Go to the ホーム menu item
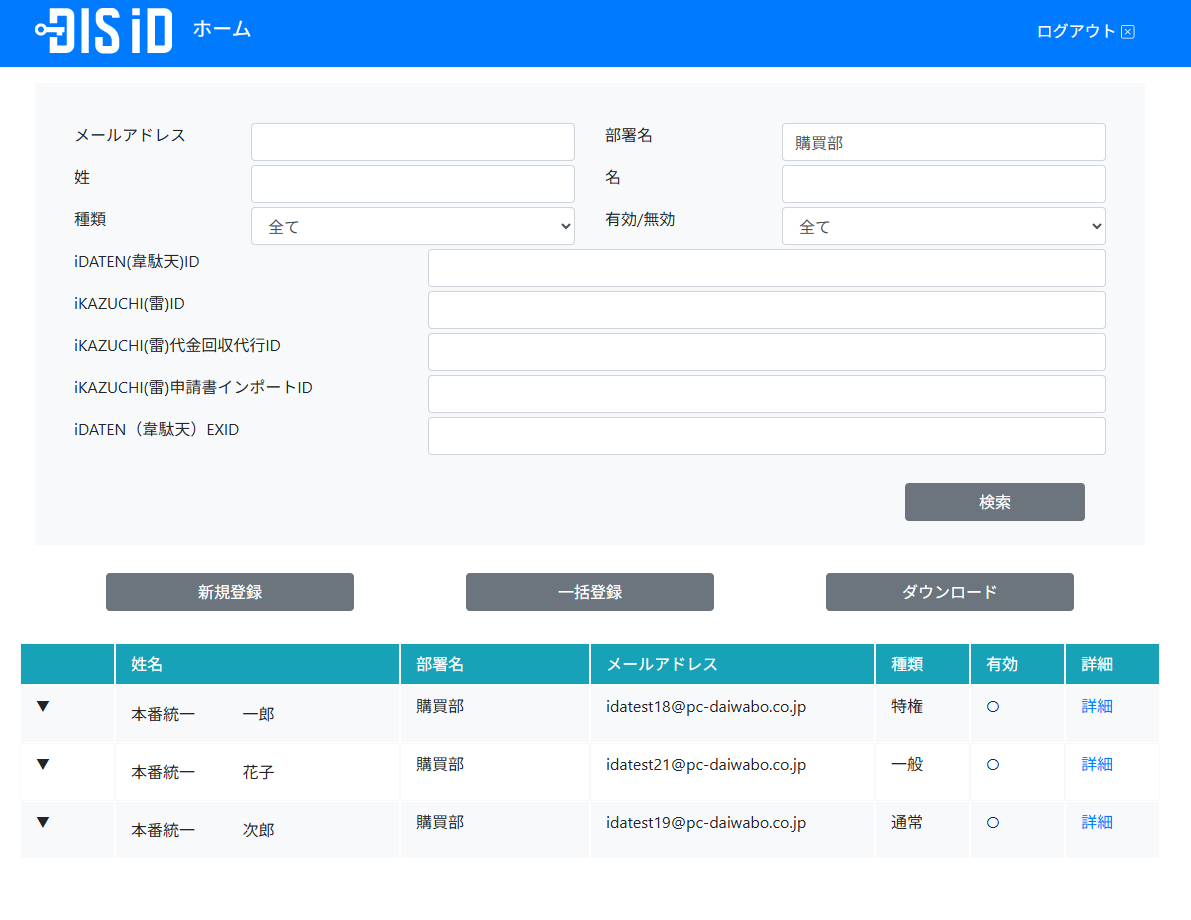 (222, 29)
